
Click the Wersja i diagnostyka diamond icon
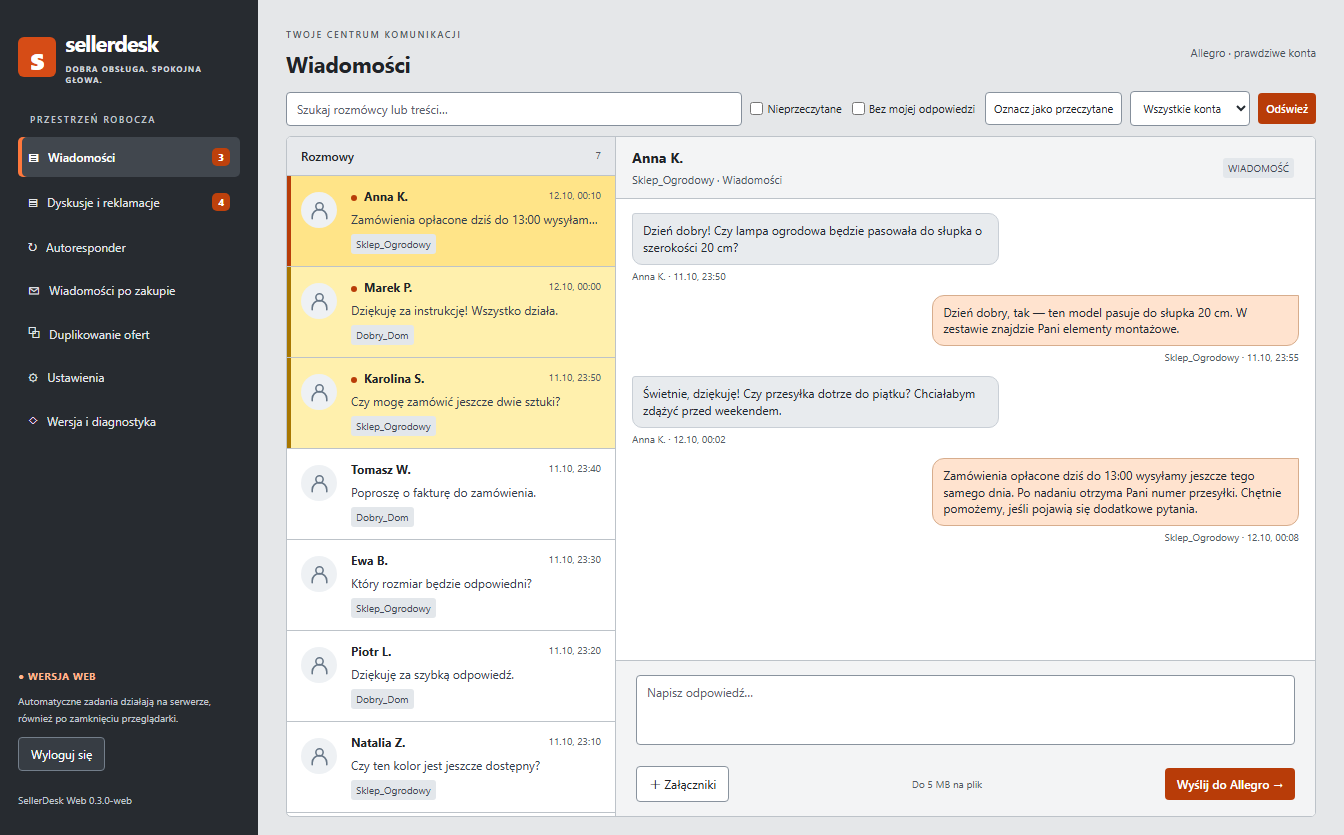click(x=33, y=422)
